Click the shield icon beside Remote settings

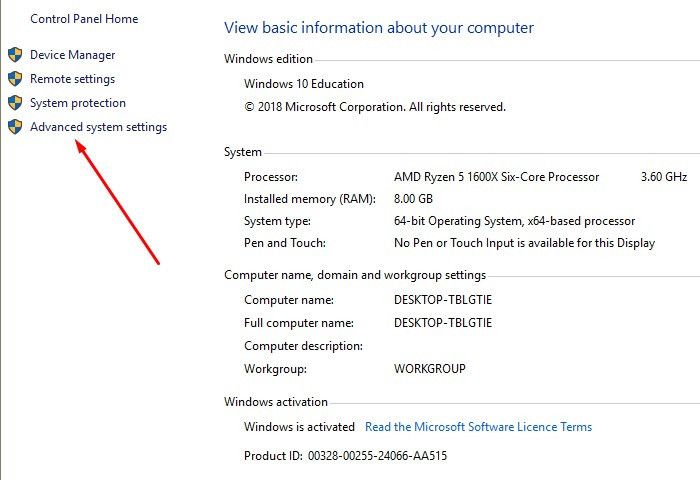[x=15, y=79]
